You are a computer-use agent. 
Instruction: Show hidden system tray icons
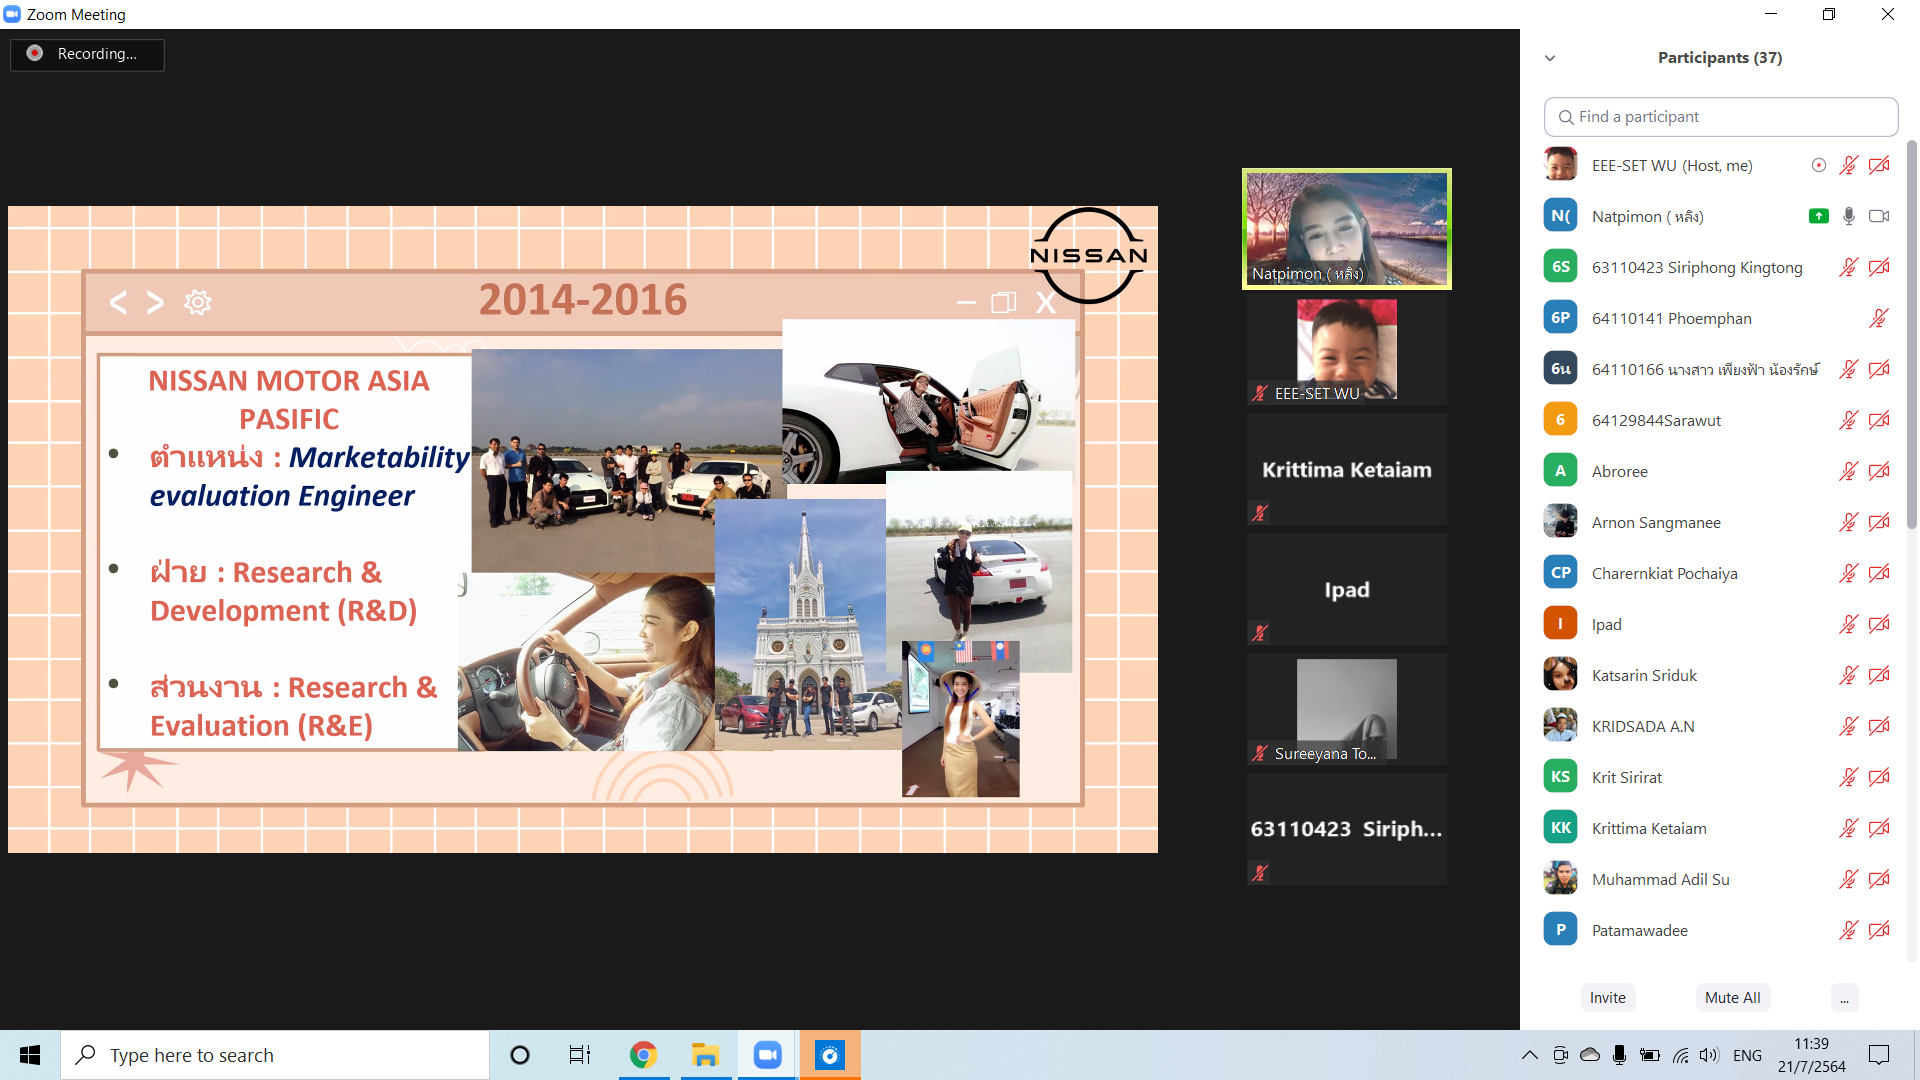1529,1055
